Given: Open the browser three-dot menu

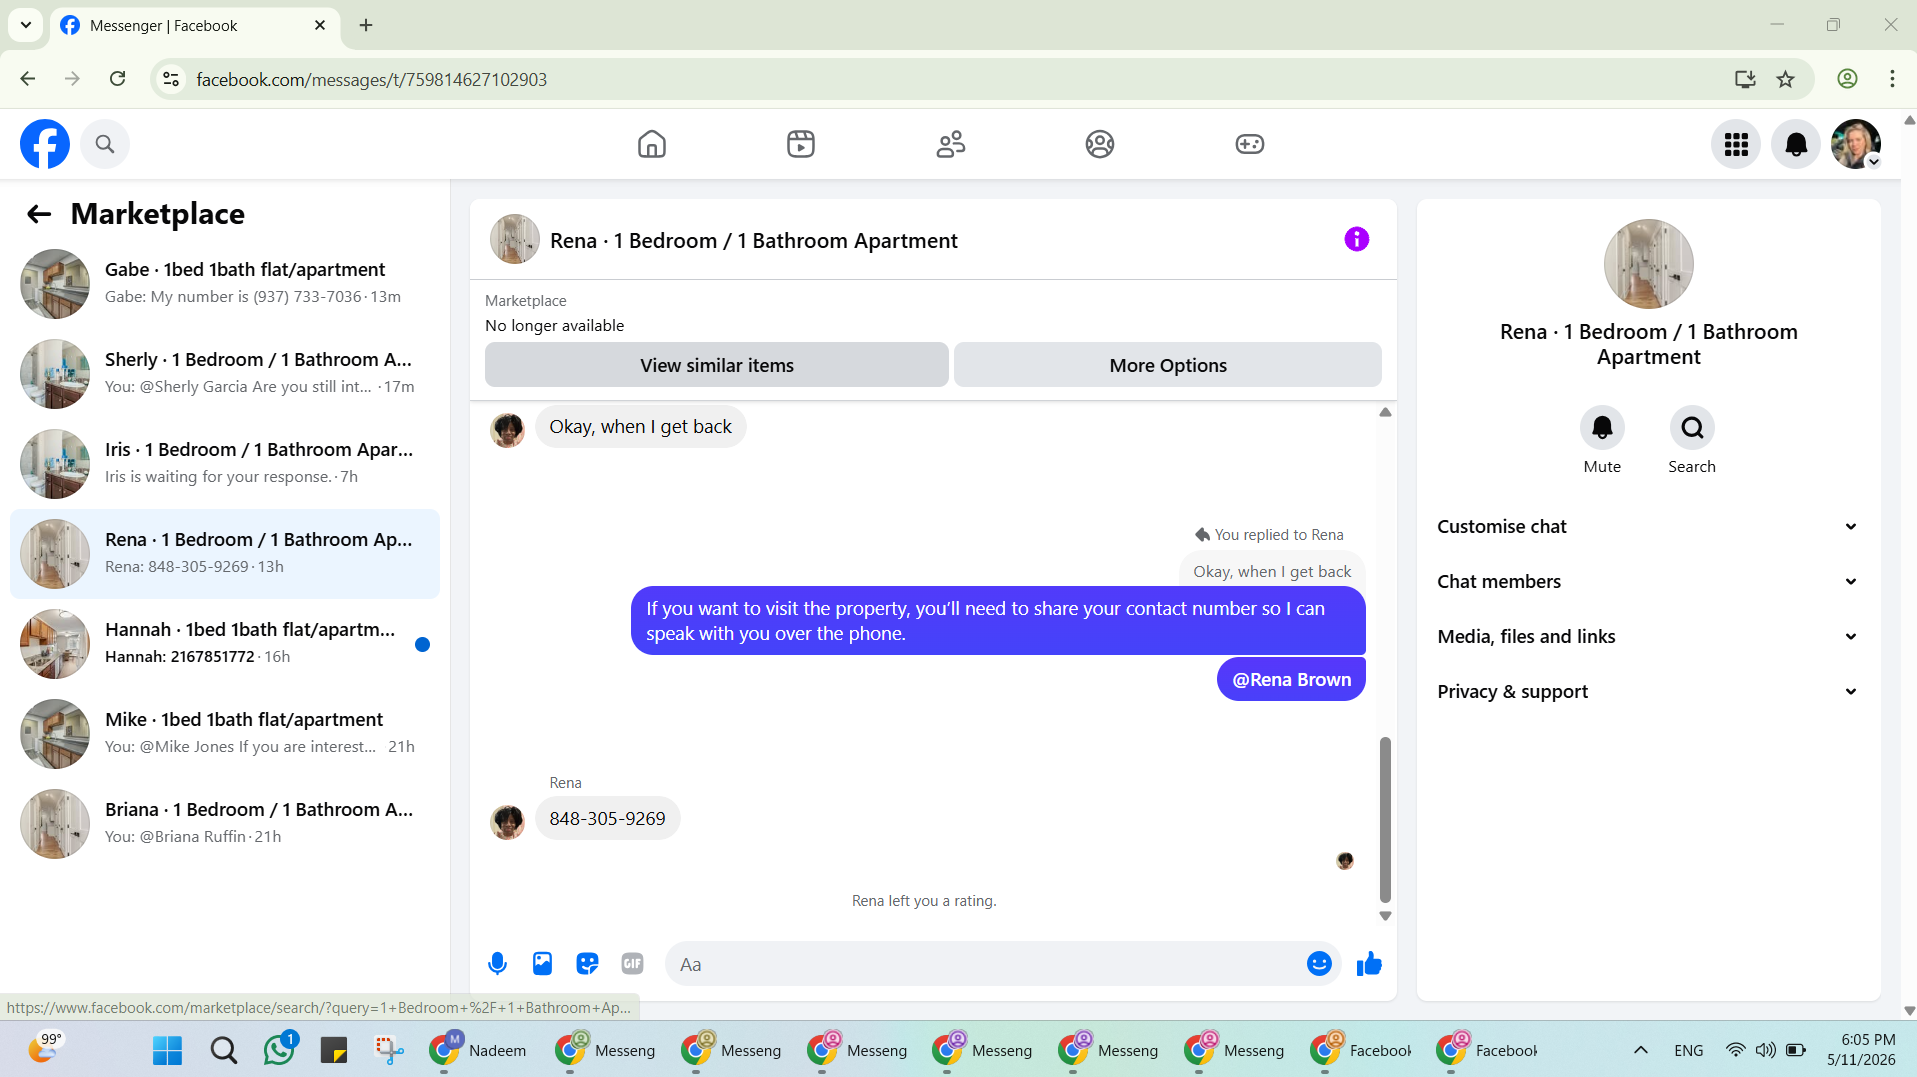Looking at the screenshot, I should (x=1892, y=79).
